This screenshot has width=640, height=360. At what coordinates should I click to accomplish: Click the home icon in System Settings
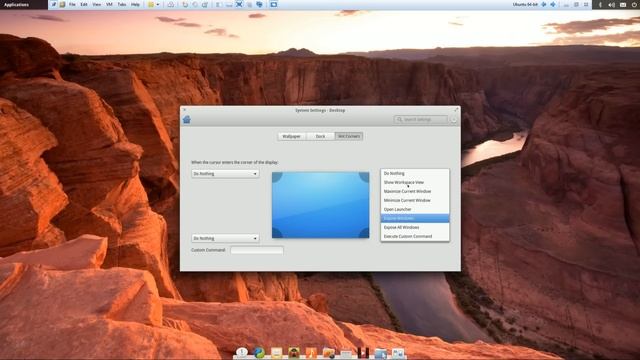(x=187, y=119)
